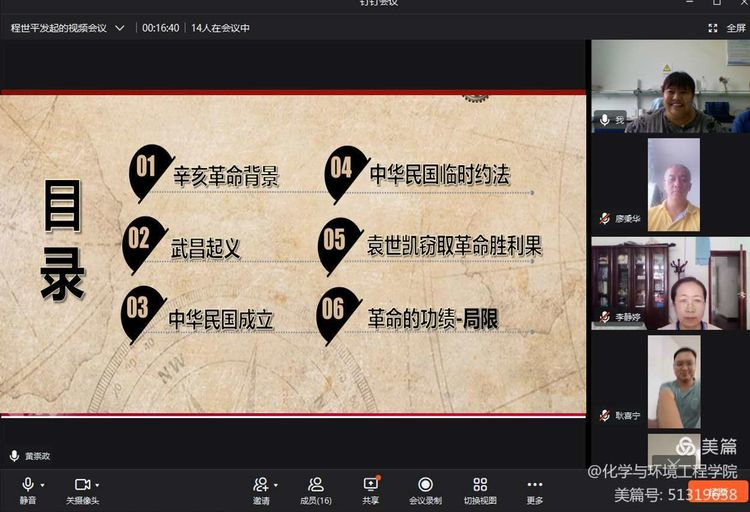750x512 pixels.
Task: Start 会议录制 meeting recording
Action: [425, 489]
